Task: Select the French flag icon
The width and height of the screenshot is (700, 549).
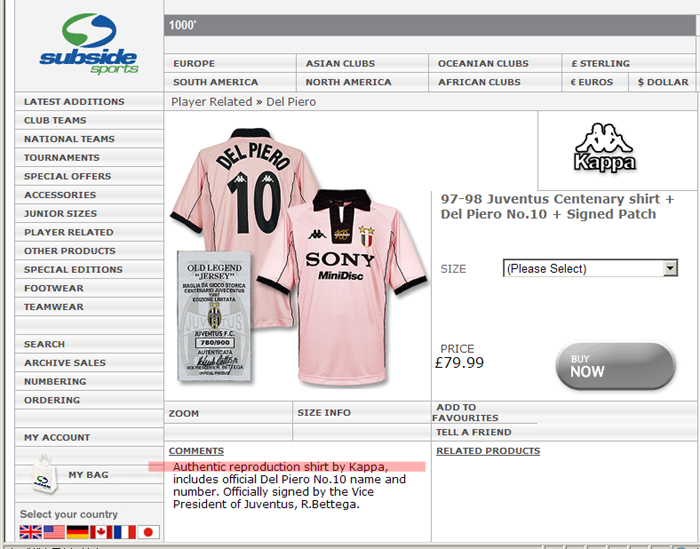Action: pos(125,532)
